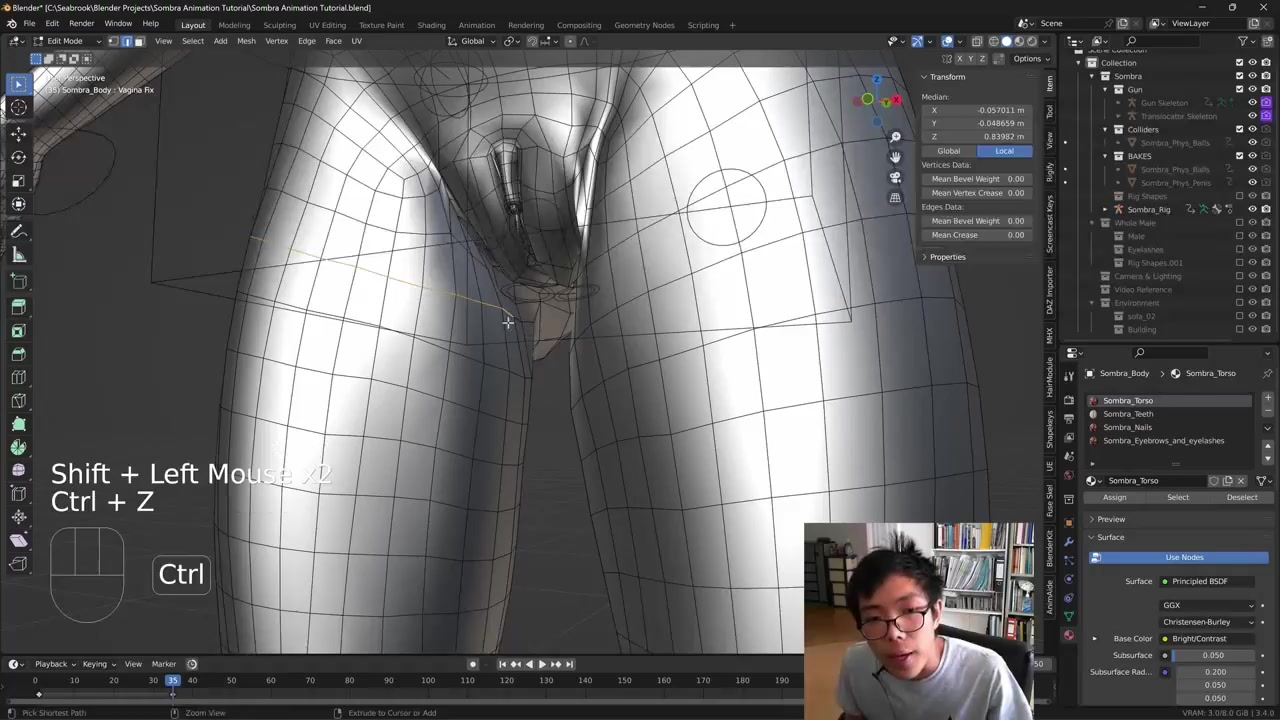Expand the Preview material panel
The image size is (1280, 720).
(x=1111, y=519)
